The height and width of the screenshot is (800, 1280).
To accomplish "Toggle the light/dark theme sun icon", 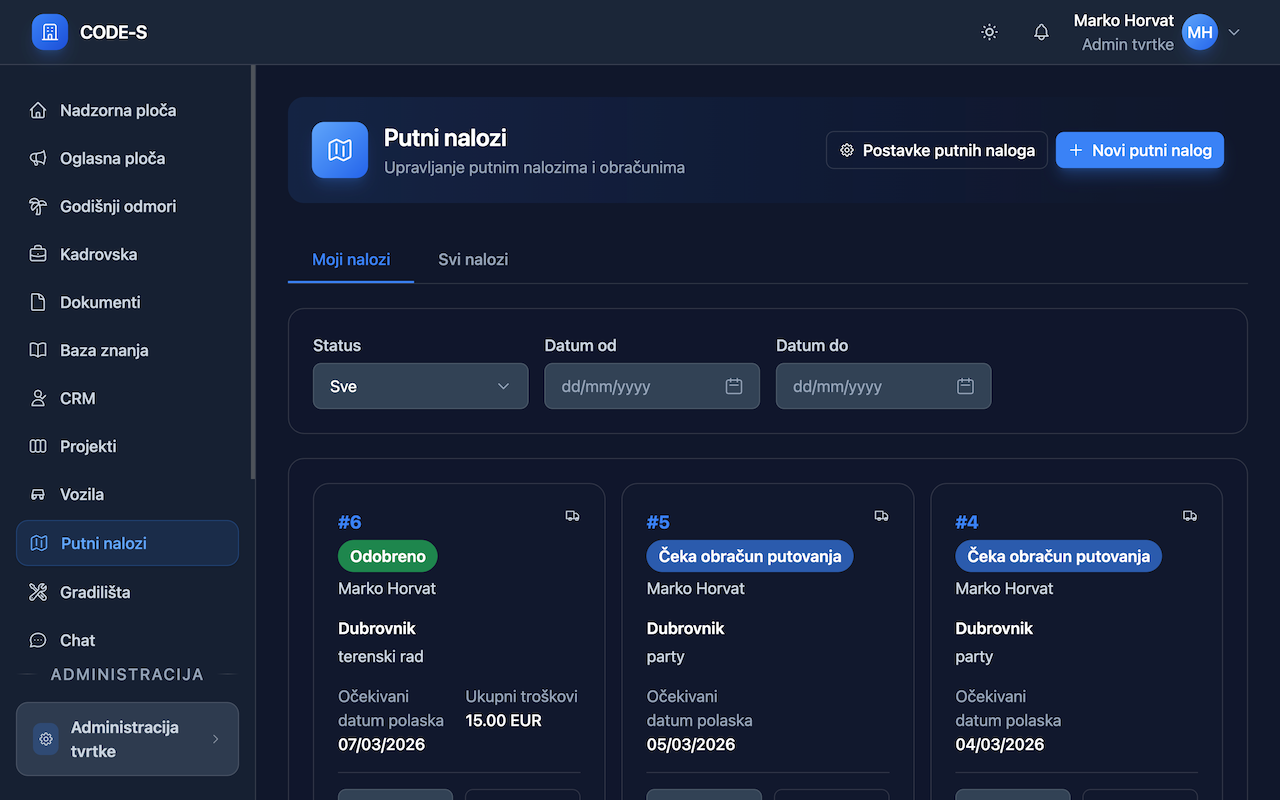I will click(x=989, y=32).
